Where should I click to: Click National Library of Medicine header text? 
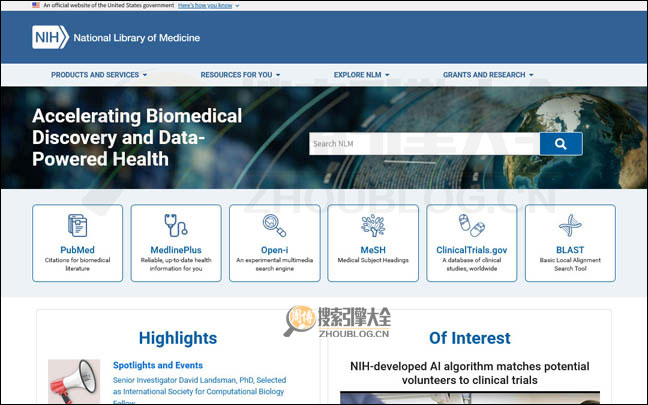tap(136, 38)
